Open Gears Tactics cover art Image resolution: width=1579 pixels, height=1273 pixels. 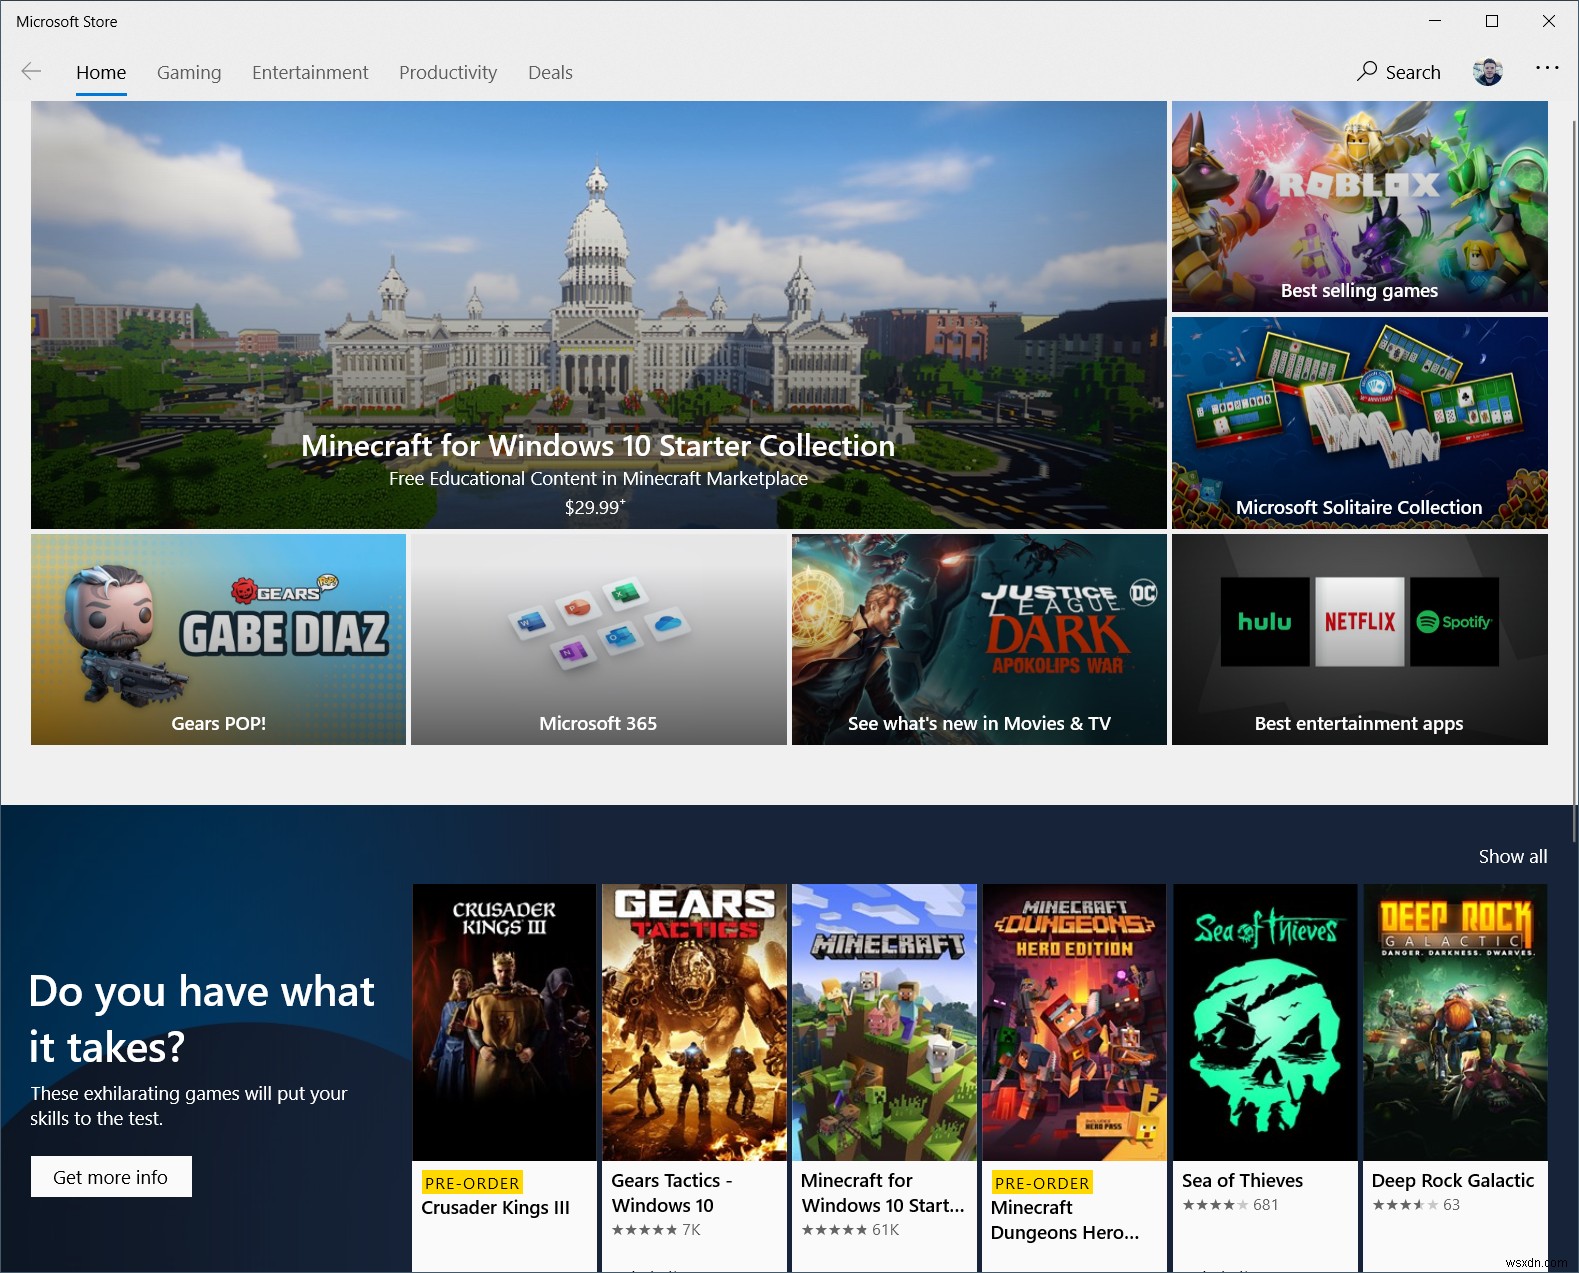pos(694,1022)
